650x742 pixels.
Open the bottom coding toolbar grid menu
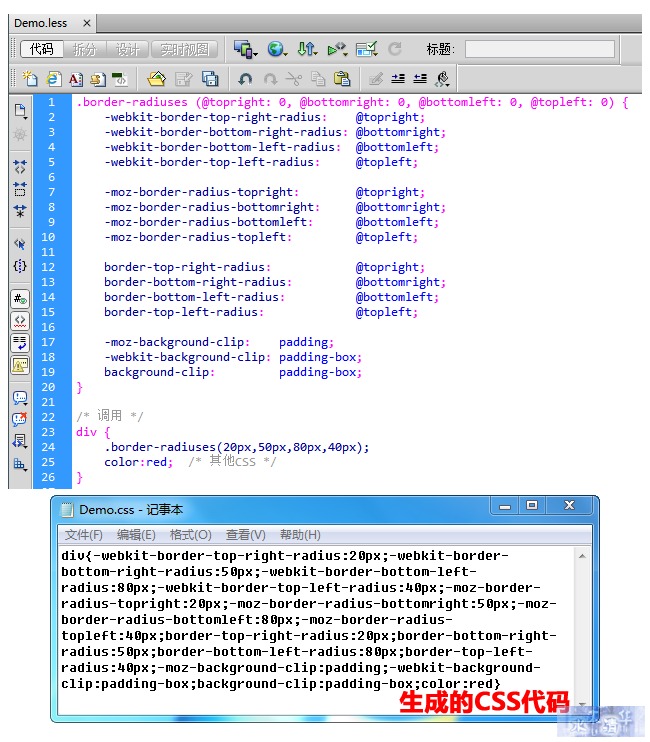(x=20, y=464)
